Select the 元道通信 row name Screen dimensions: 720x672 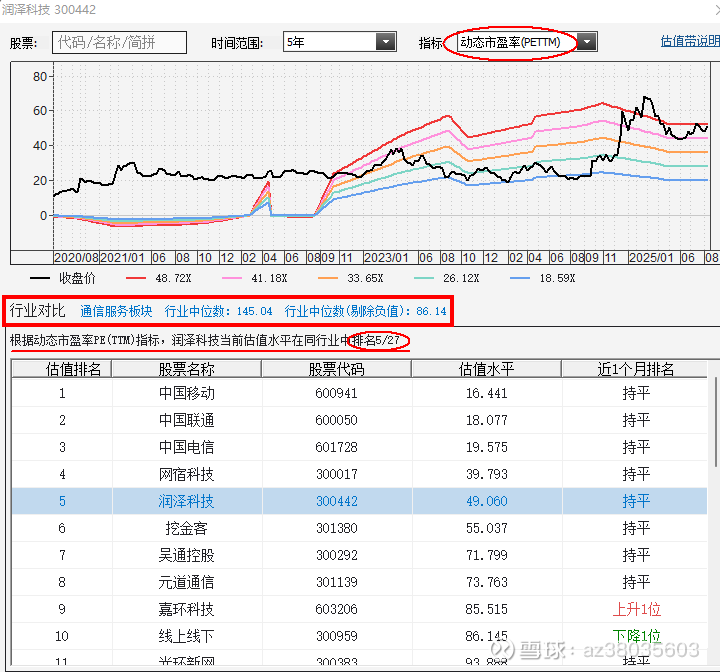(x=186, y=582)
